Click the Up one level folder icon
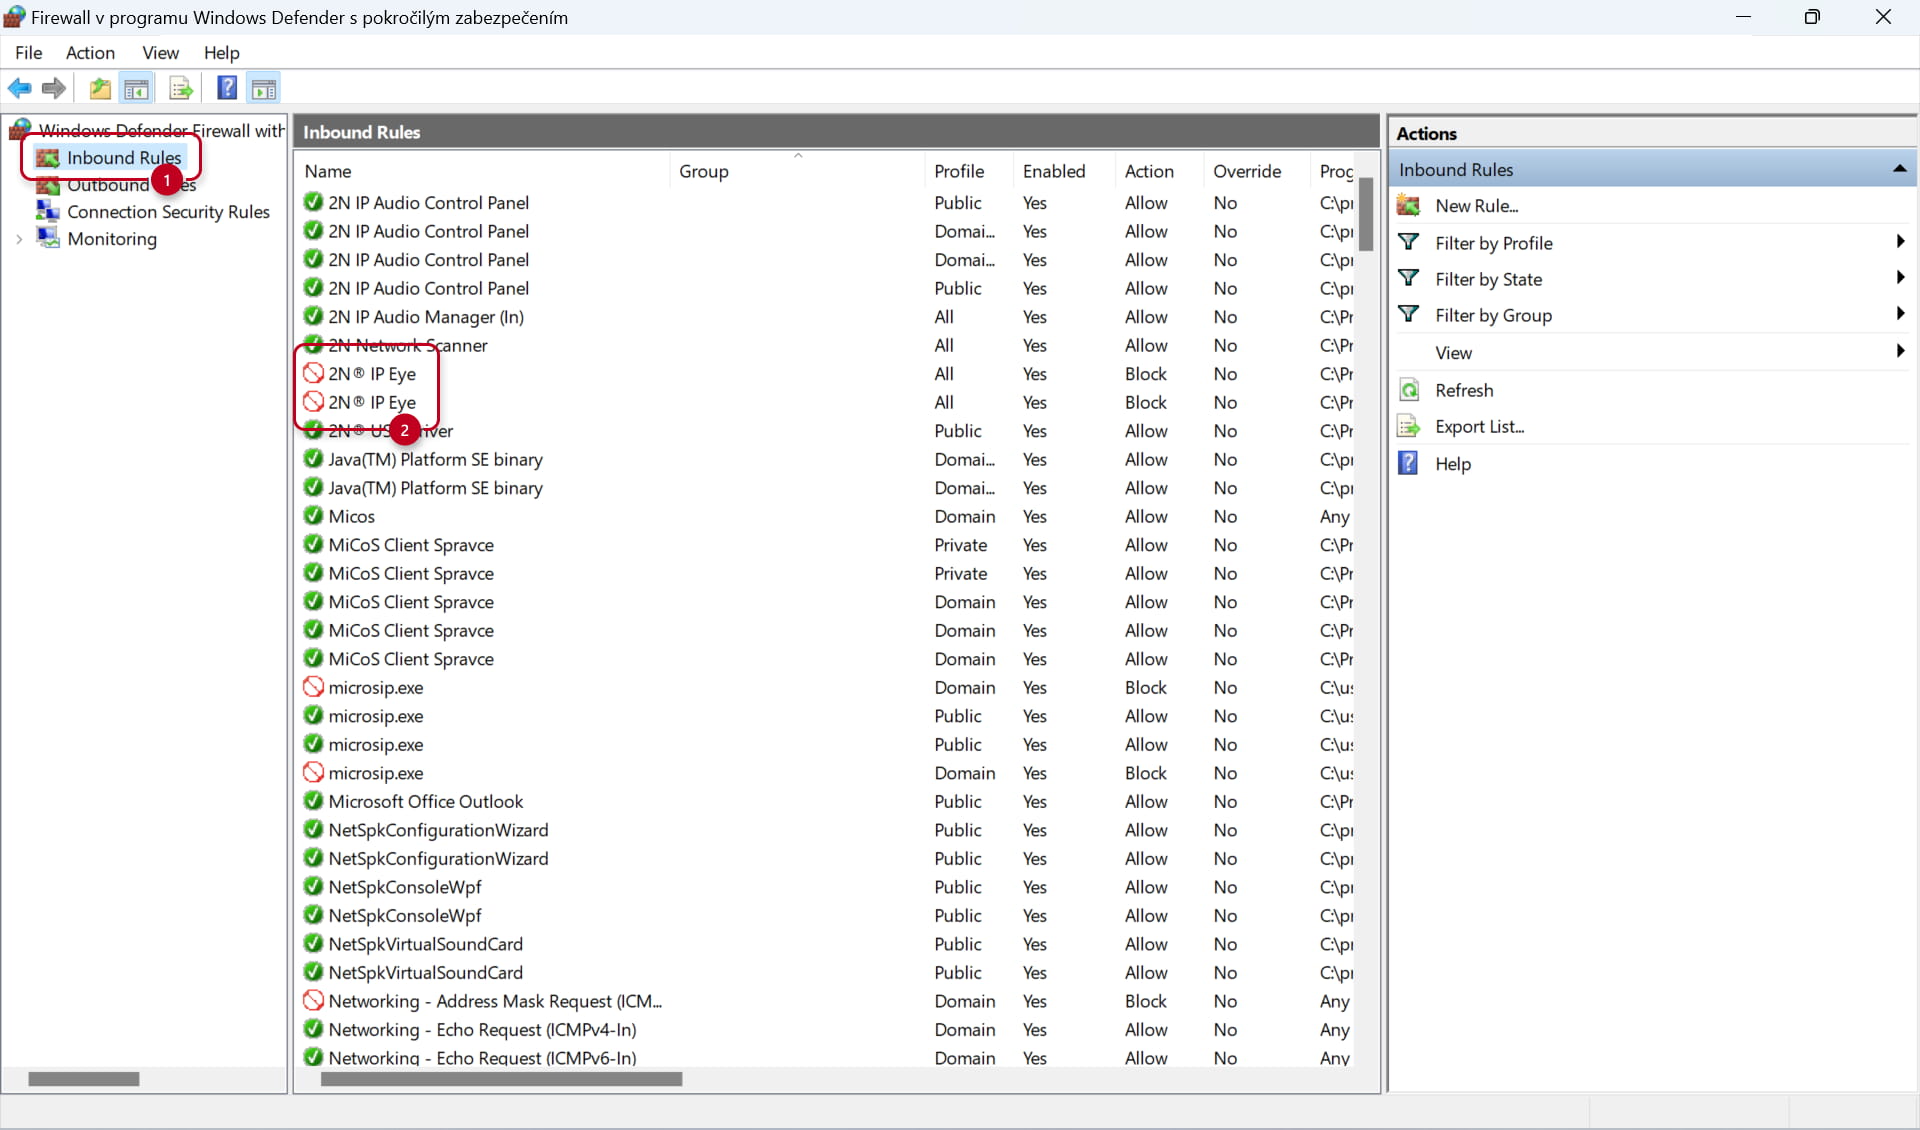 (100, 89)
